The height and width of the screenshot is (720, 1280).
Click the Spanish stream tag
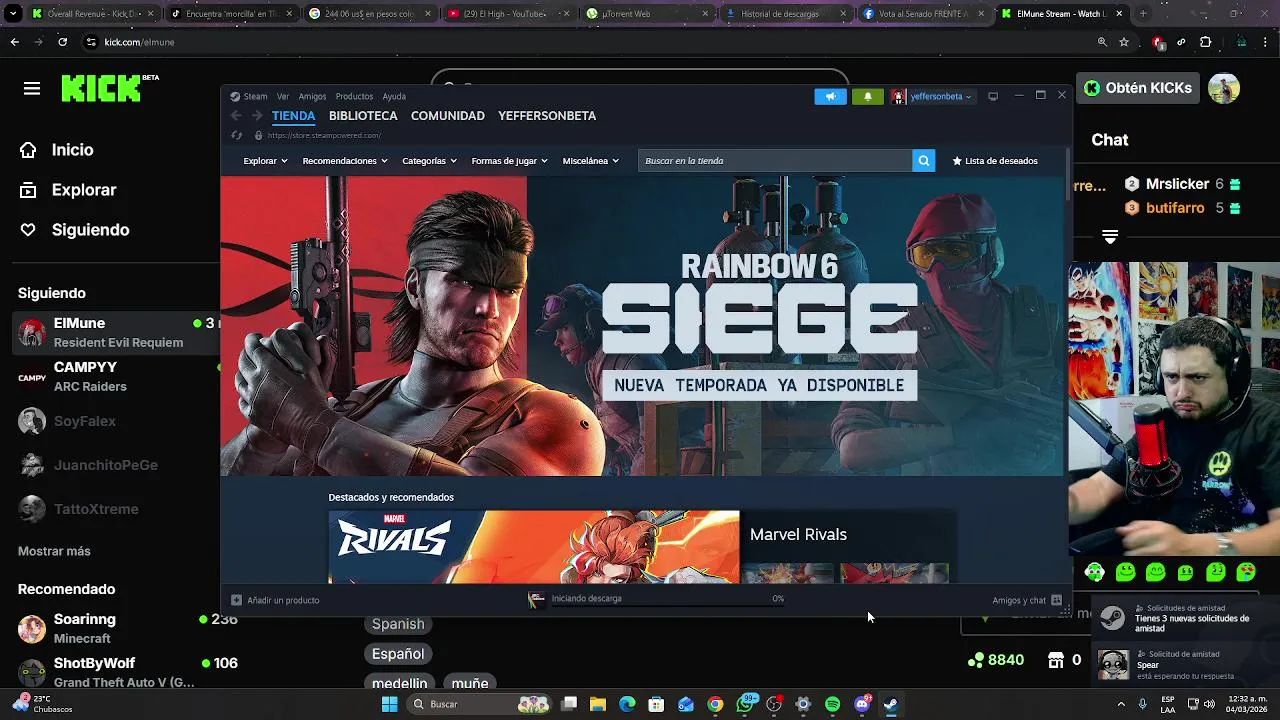tap(398, 624)
